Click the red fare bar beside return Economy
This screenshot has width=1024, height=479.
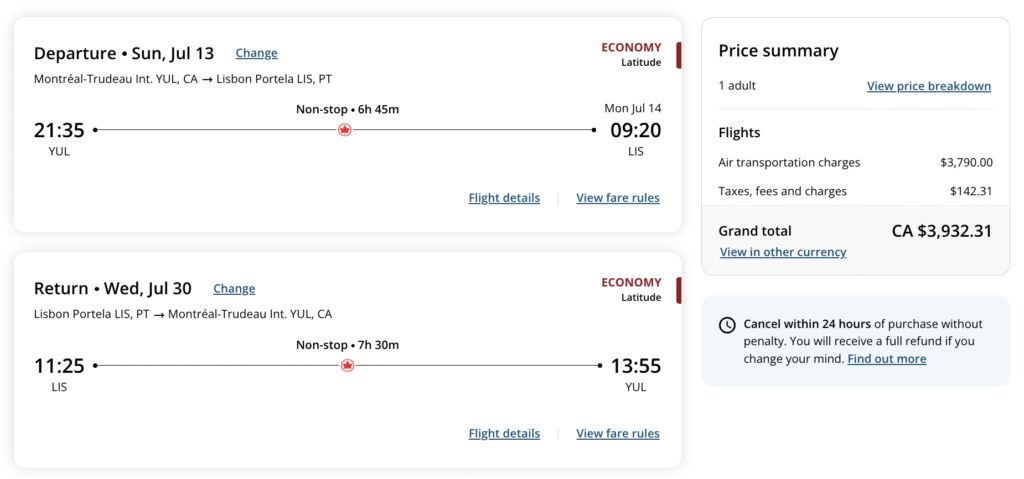tap(679, 291)
